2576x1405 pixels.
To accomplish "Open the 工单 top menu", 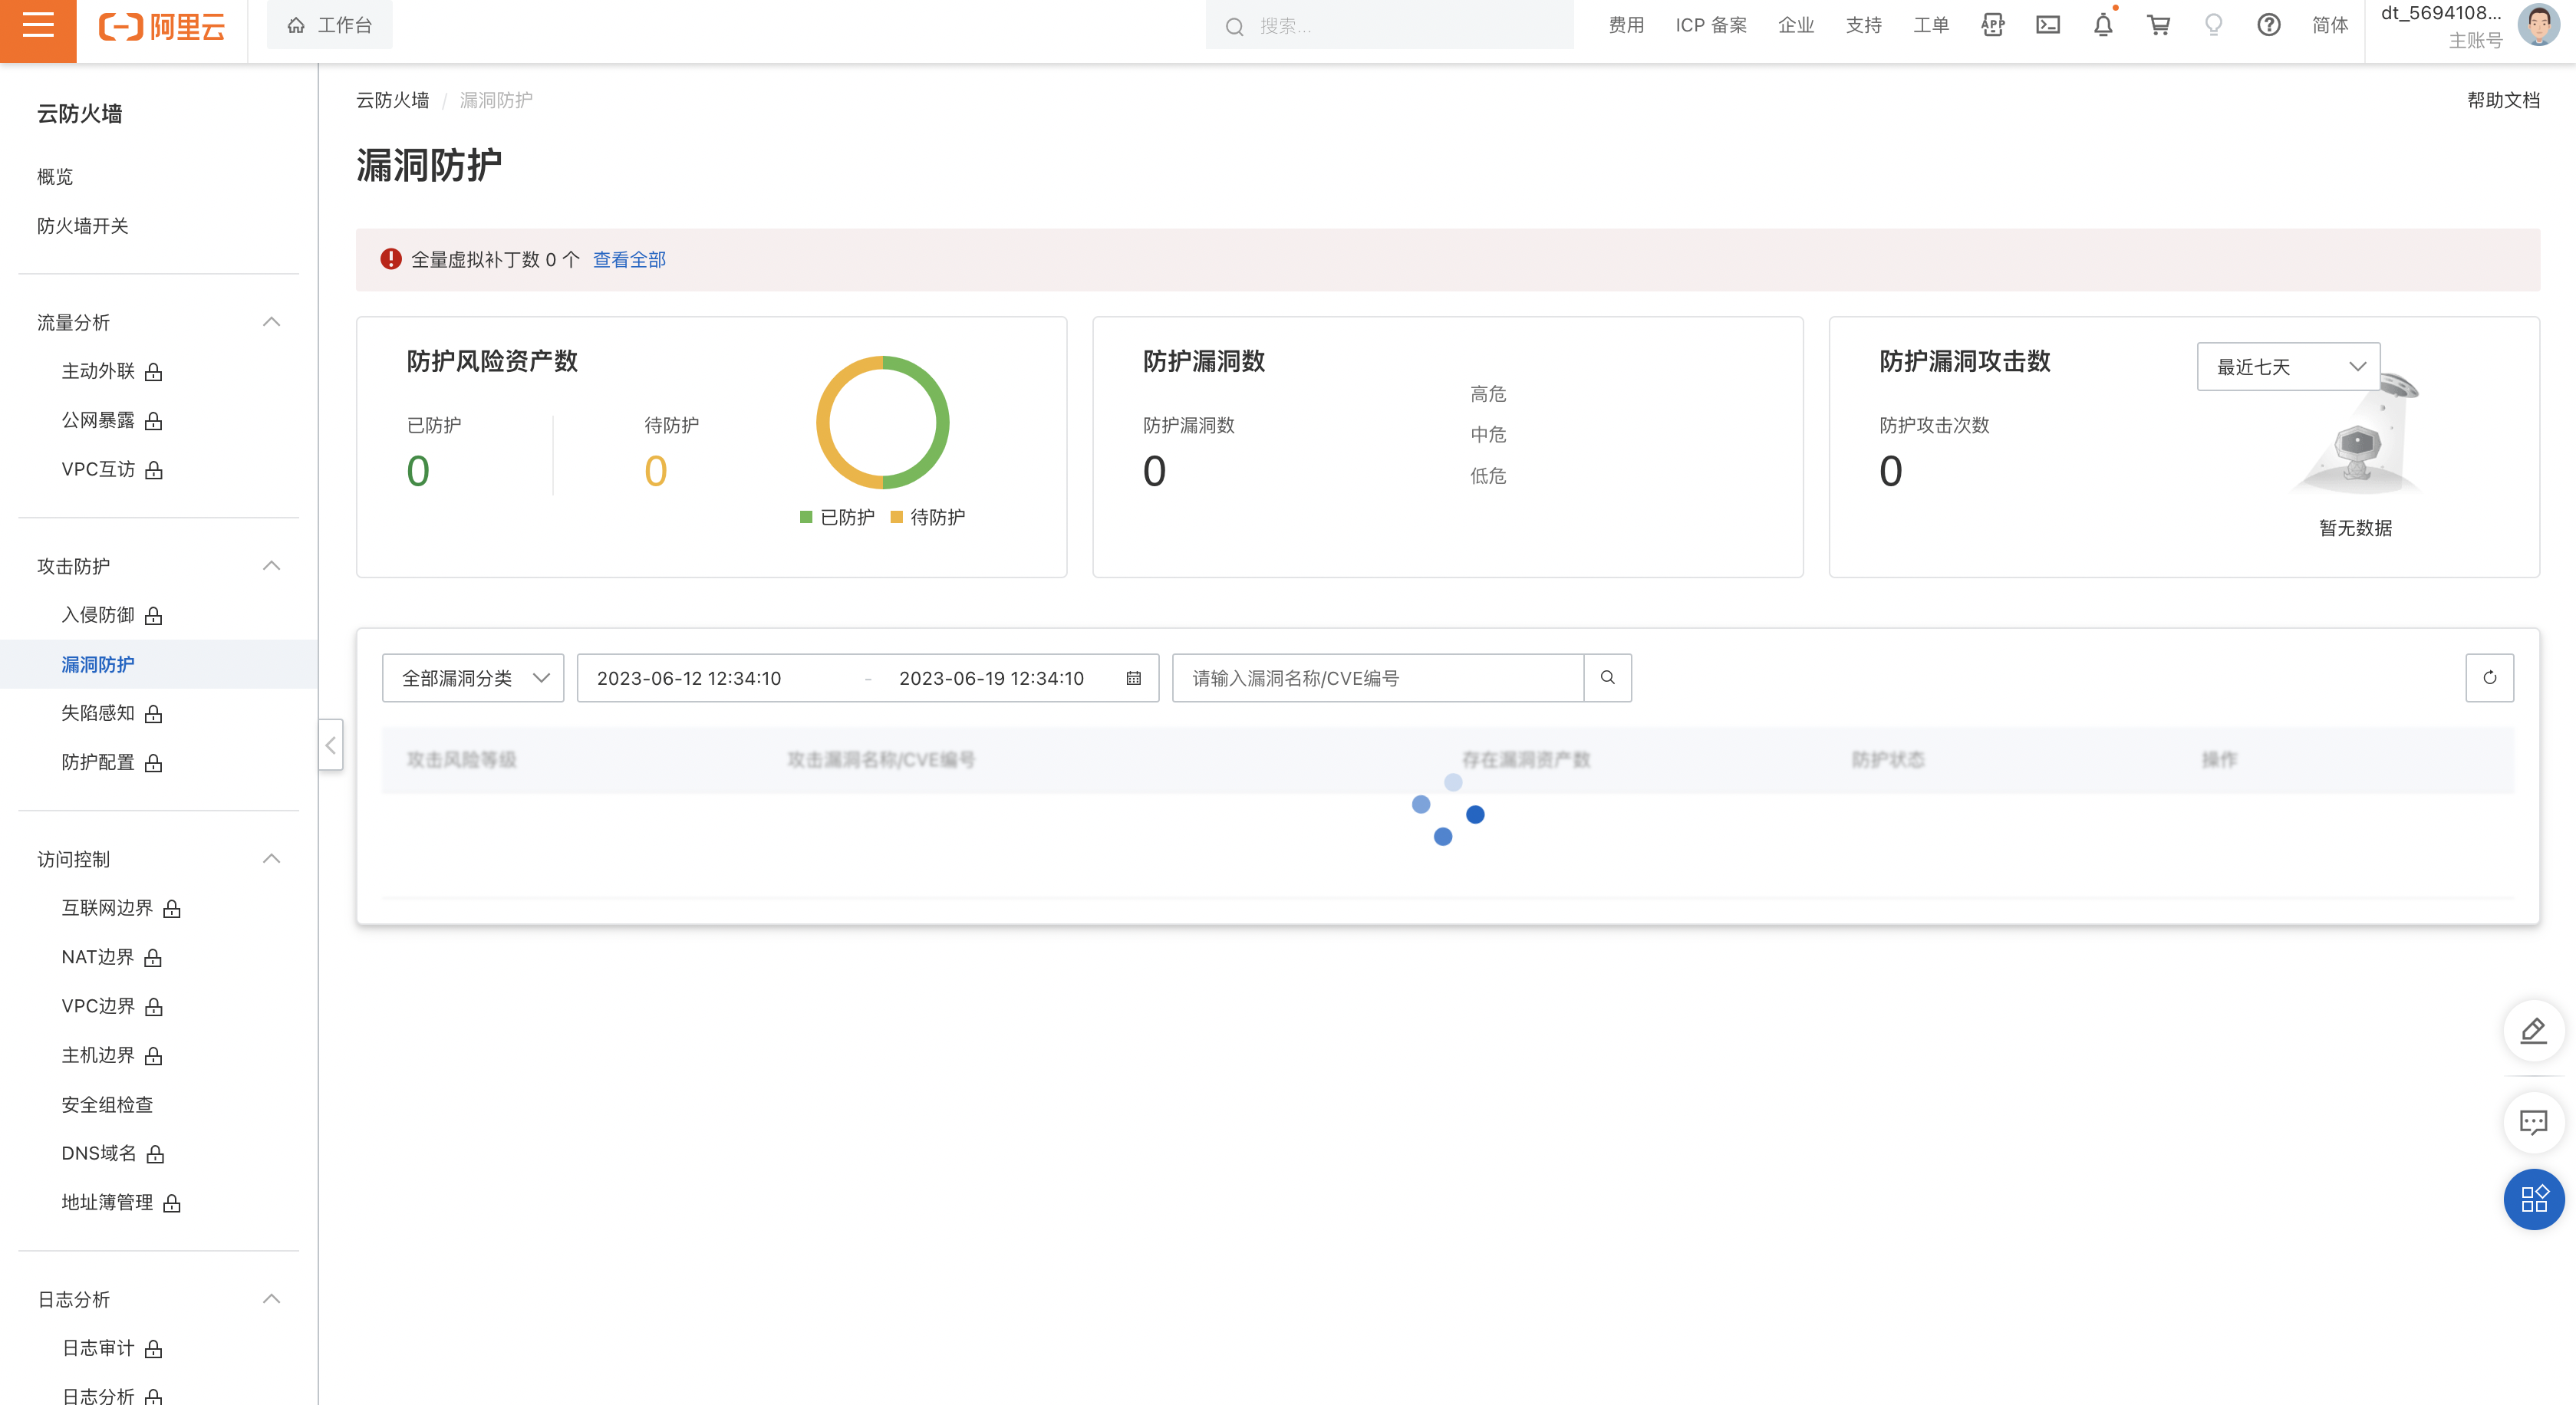I will (x=1931, y=25).
